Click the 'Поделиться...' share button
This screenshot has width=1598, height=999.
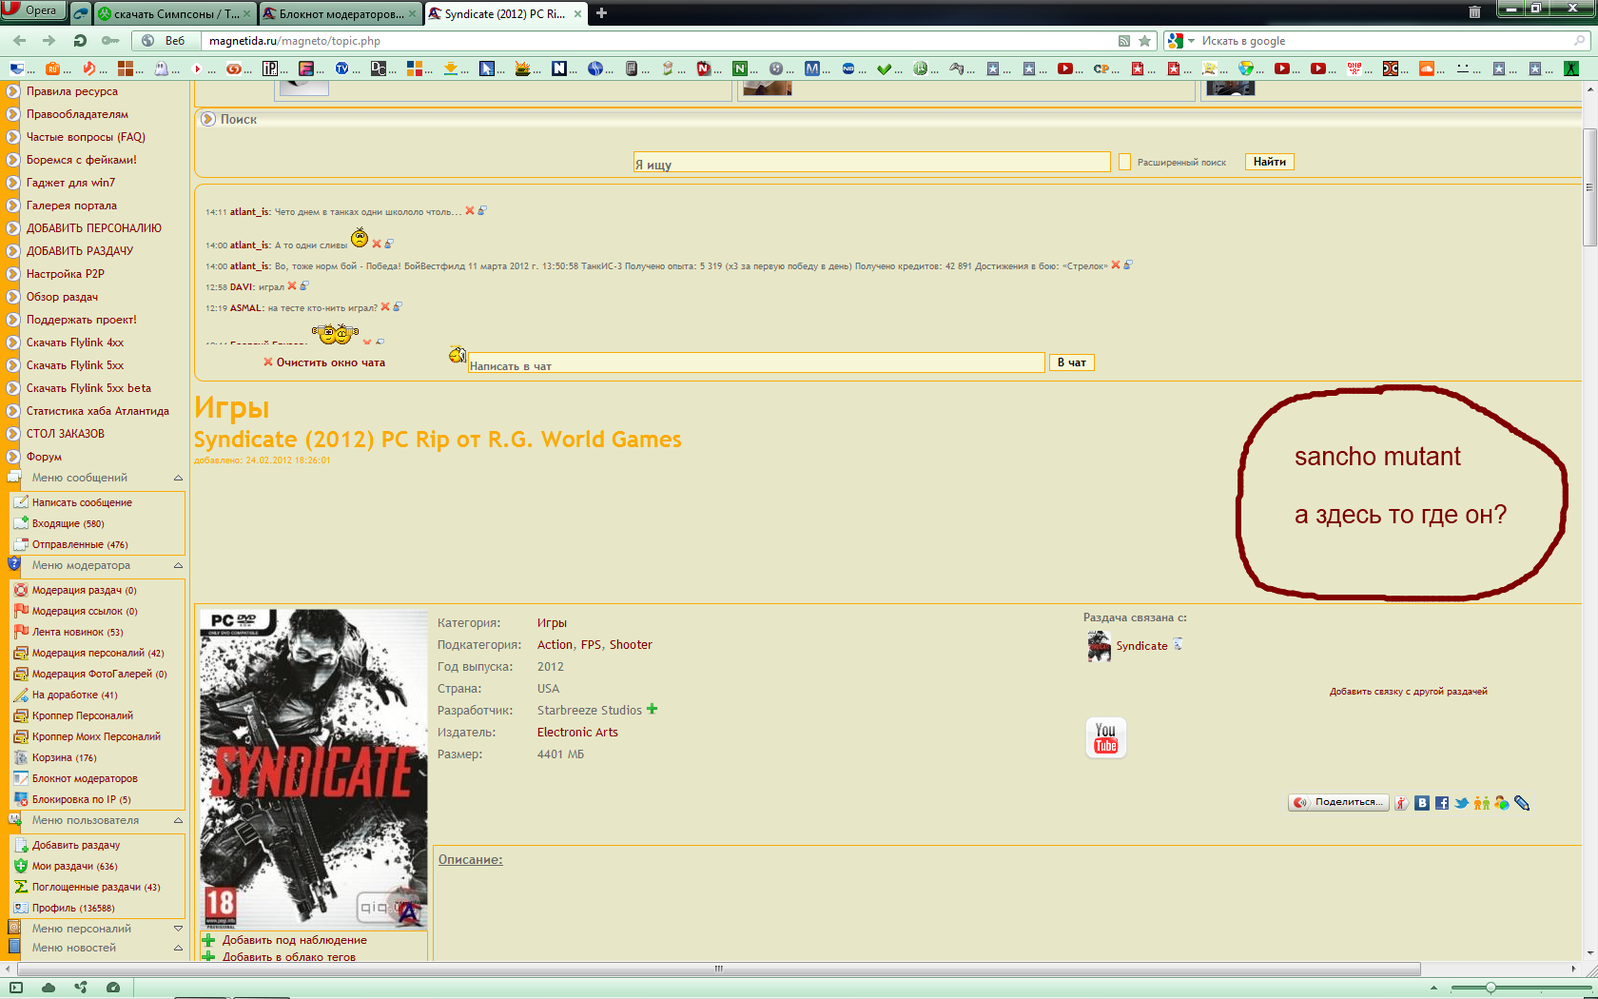pos(1338,803)
